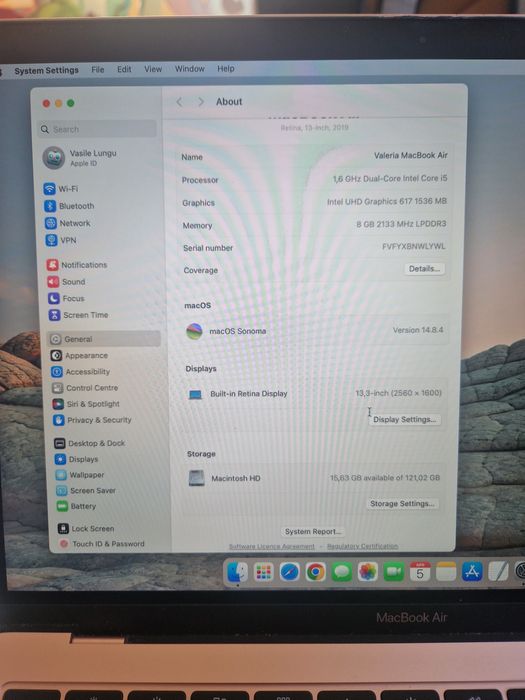The image size is (525, 700).
Task: Click the Coverage Details button
Action: pos(424,269)
